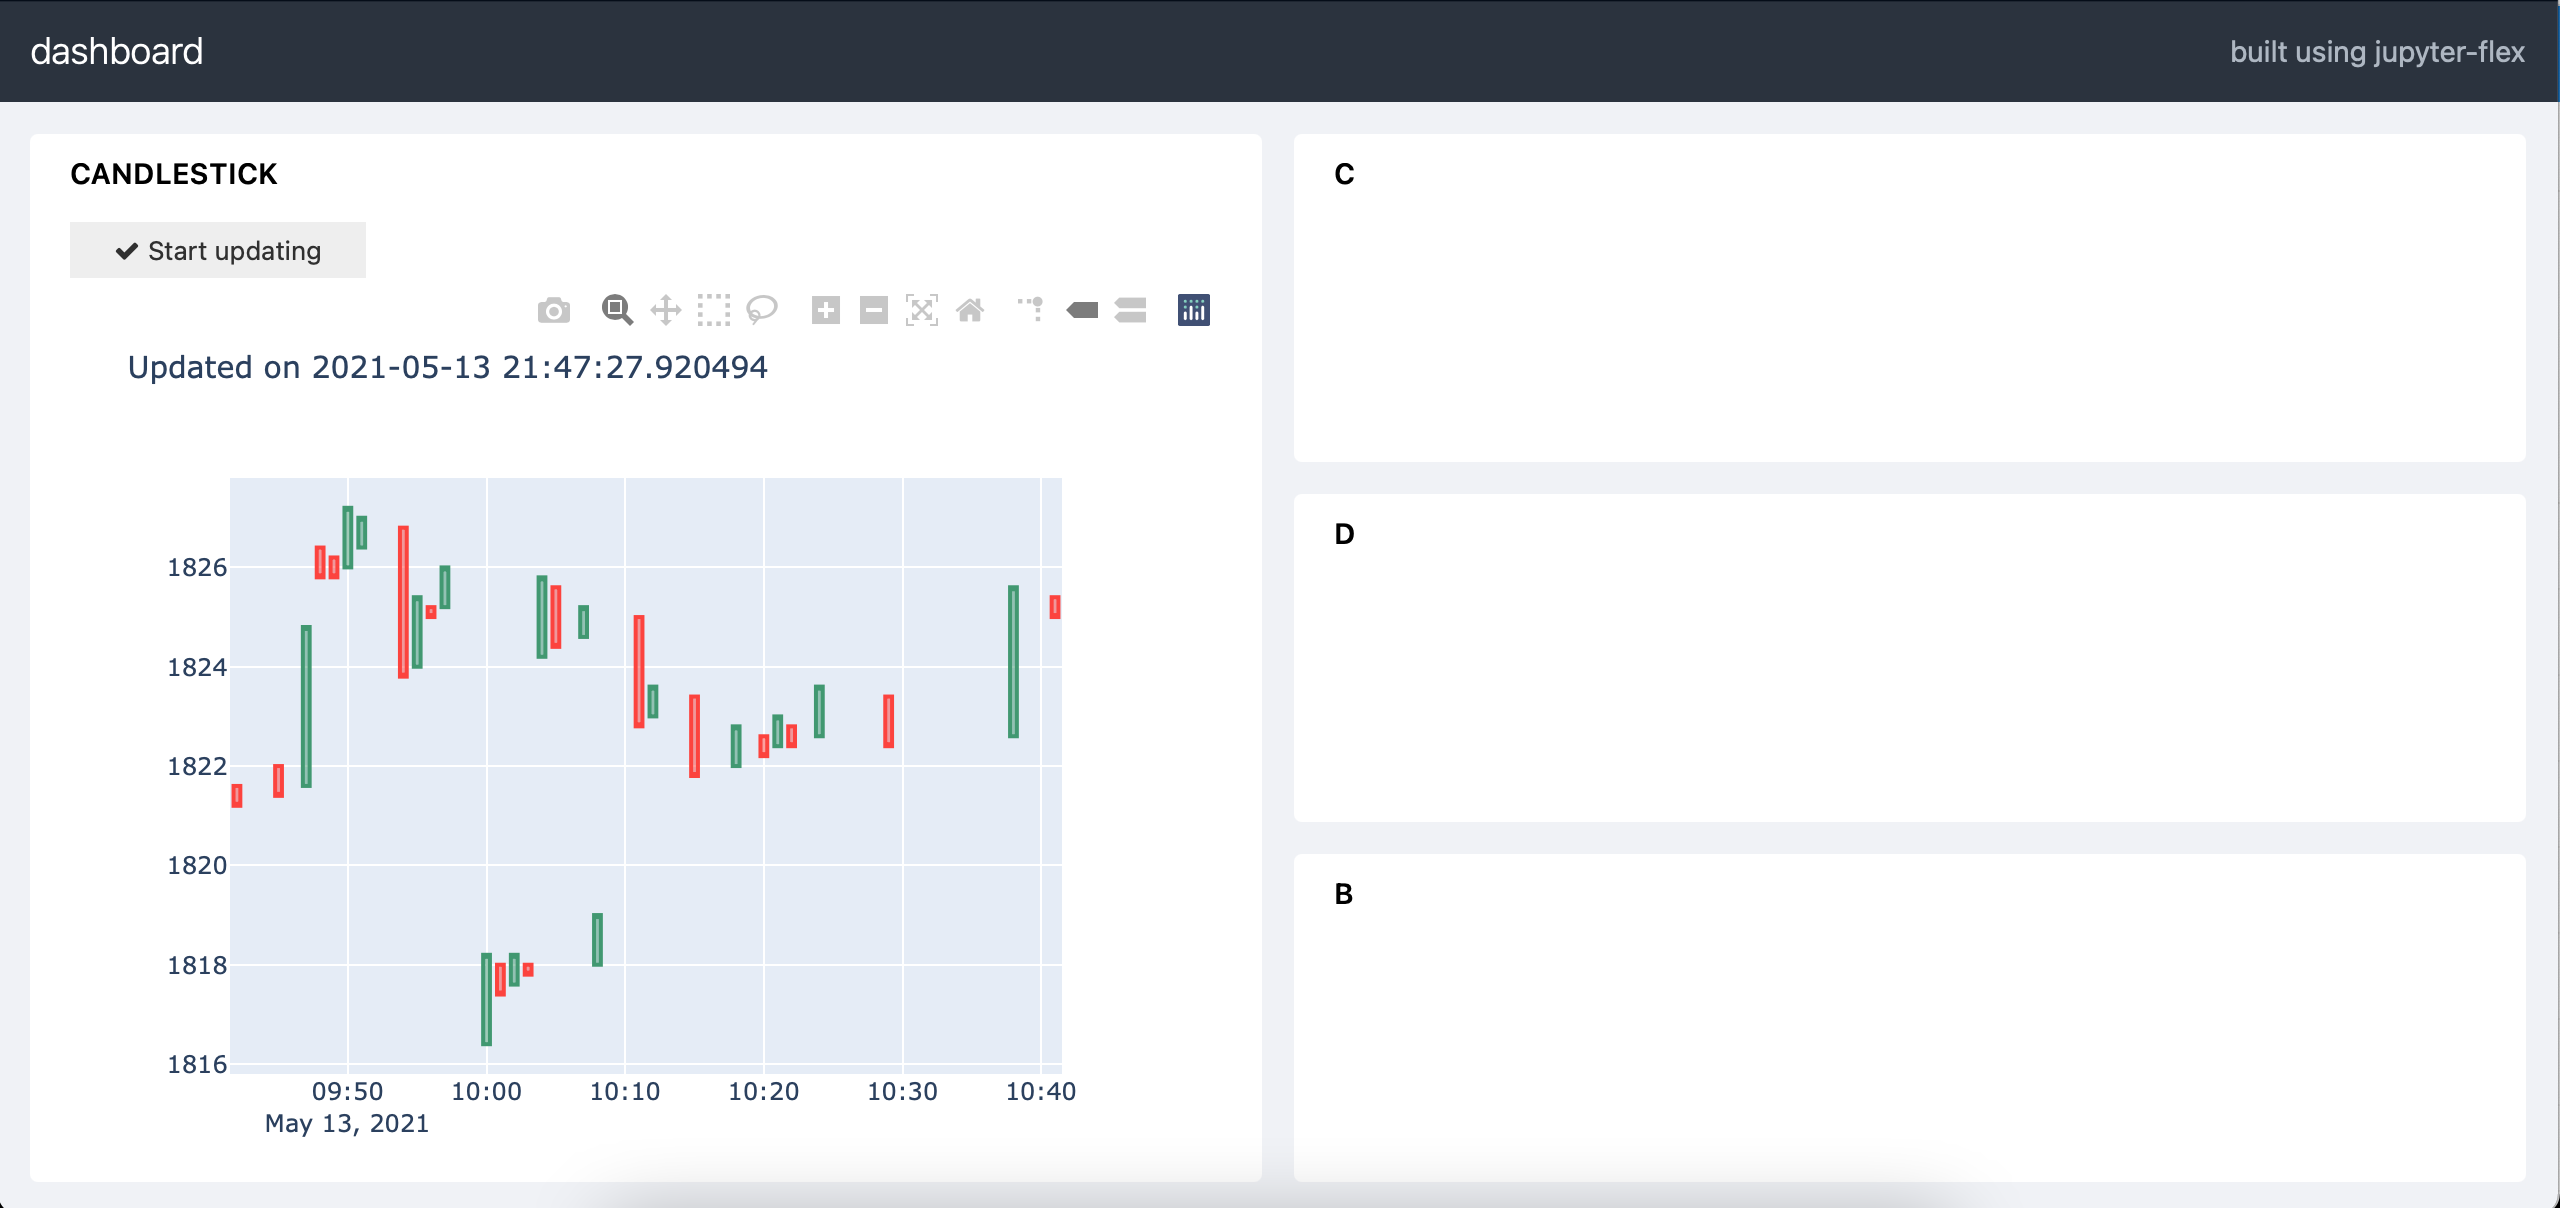This screenshot has height=1208, width=2560.
Task: Toggle the Start updating button
Action: pyautogui.click(x=218, y=250)
